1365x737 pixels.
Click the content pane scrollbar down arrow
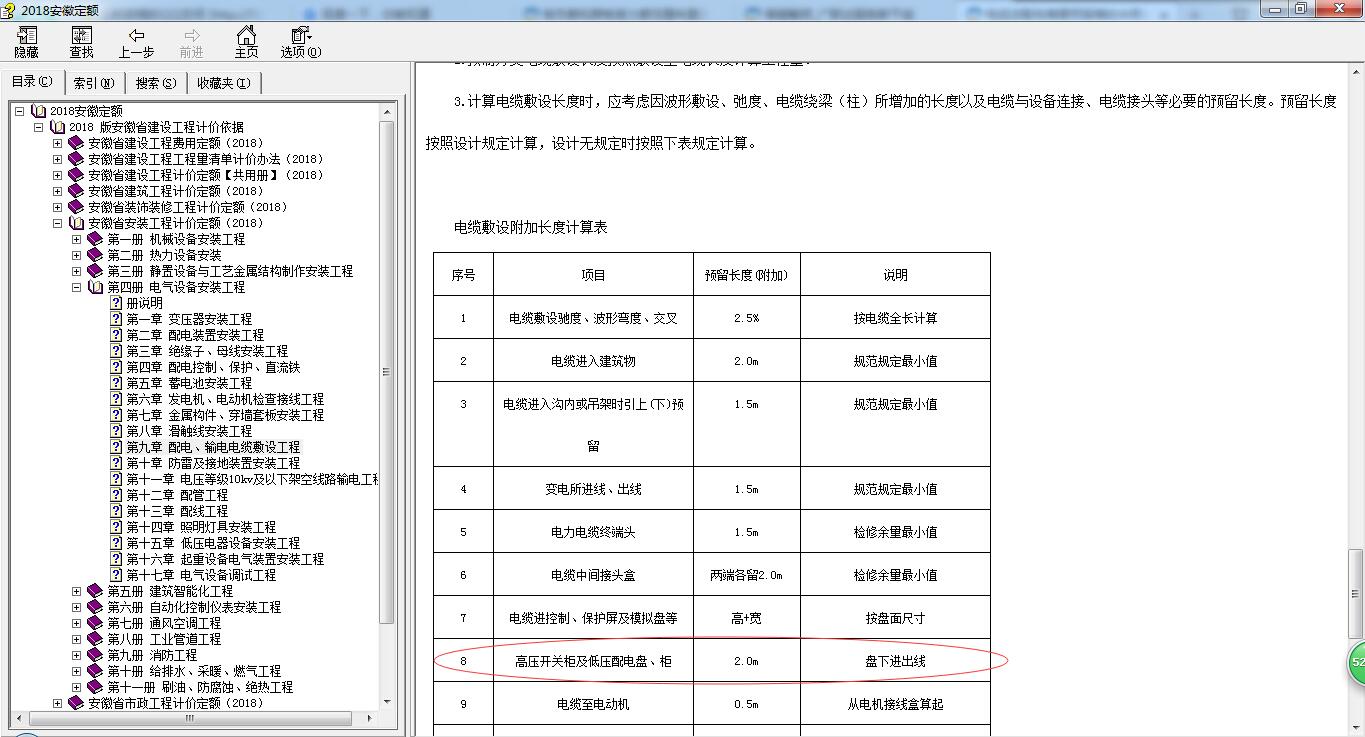point(1356,728)
